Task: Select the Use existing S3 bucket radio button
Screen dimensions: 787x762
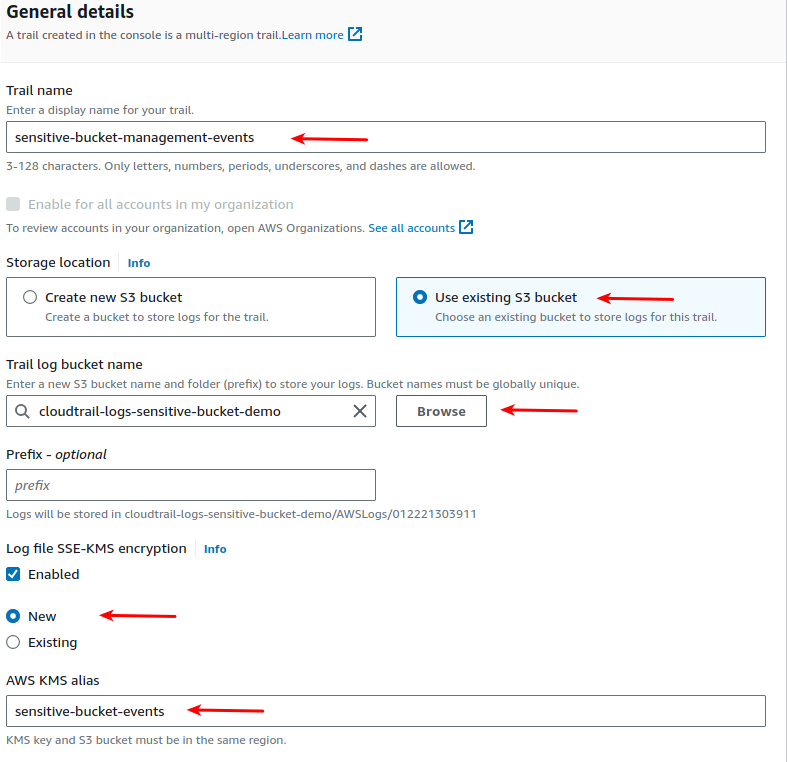Action: [420, 297]
